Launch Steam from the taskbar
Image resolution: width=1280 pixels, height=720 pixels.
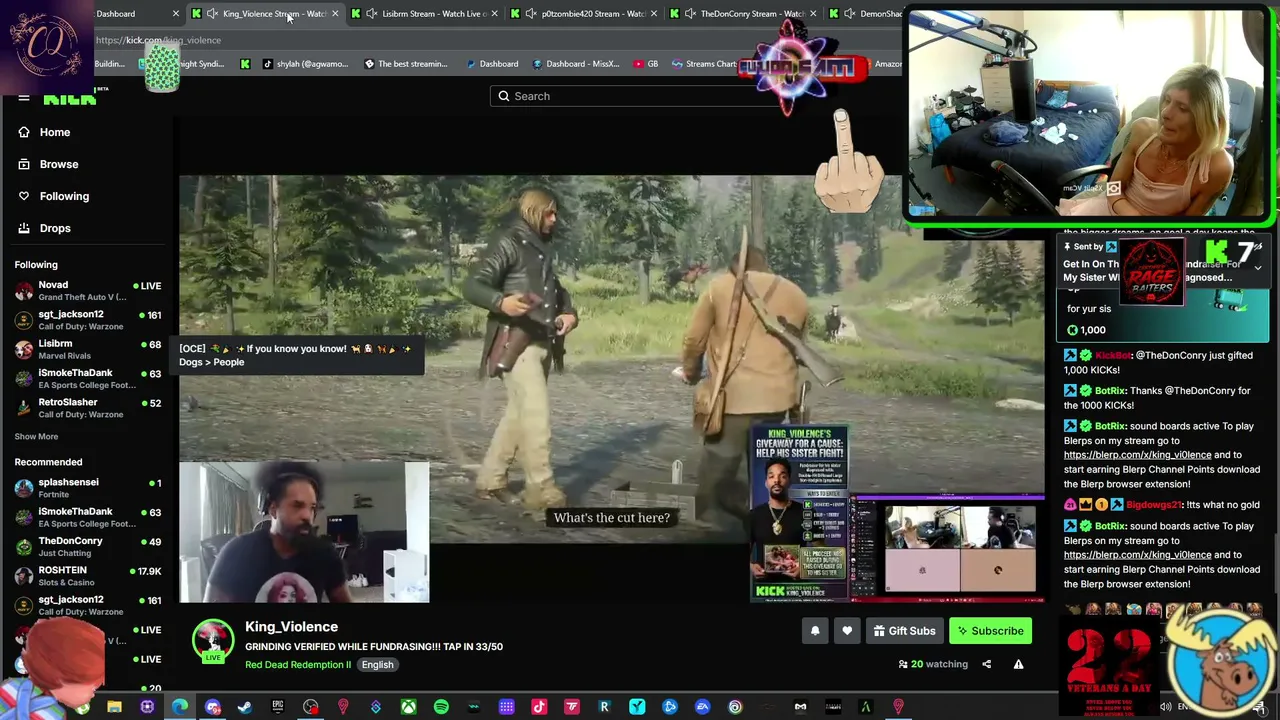point(244,708)
